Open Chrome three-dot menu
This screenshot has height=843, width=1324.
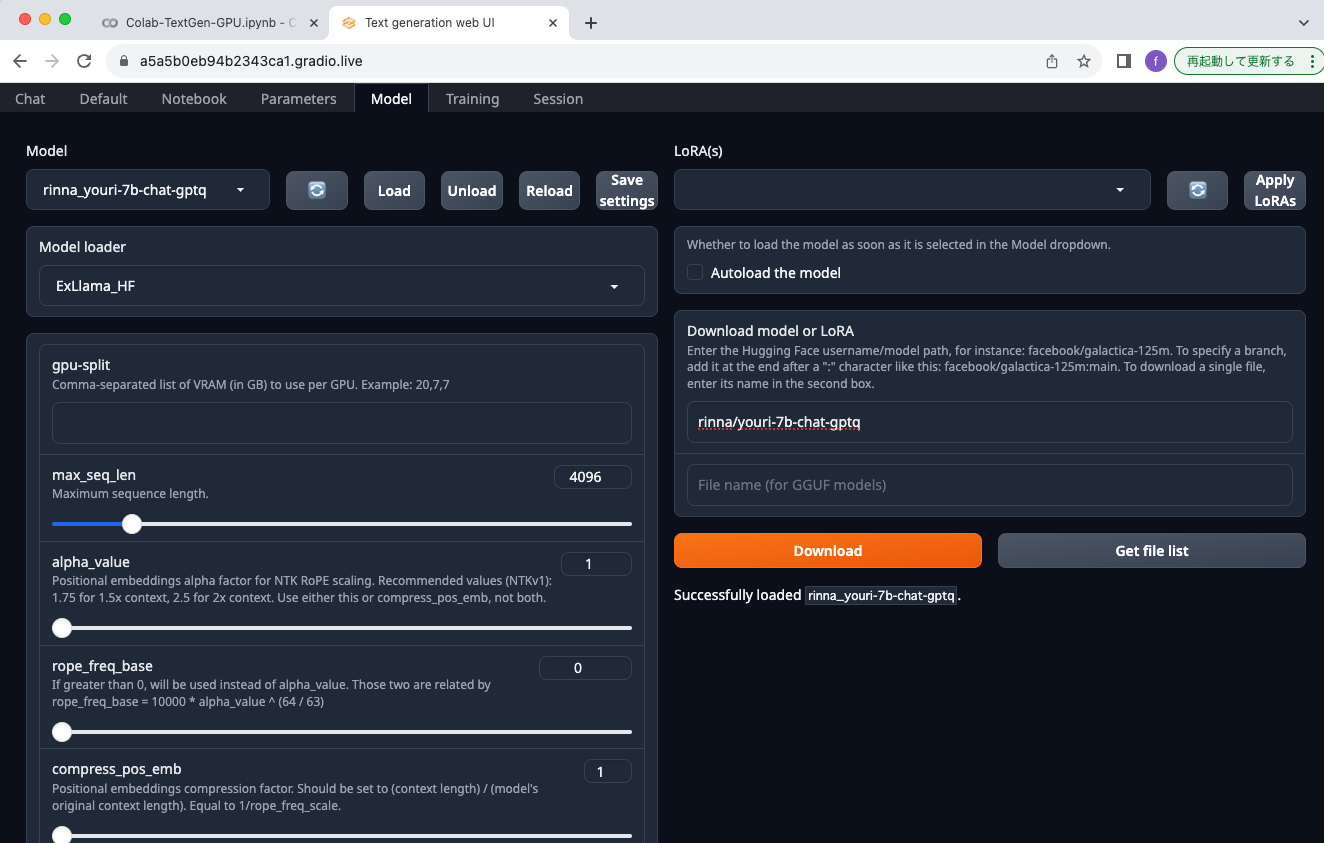tap(1312, 61)
